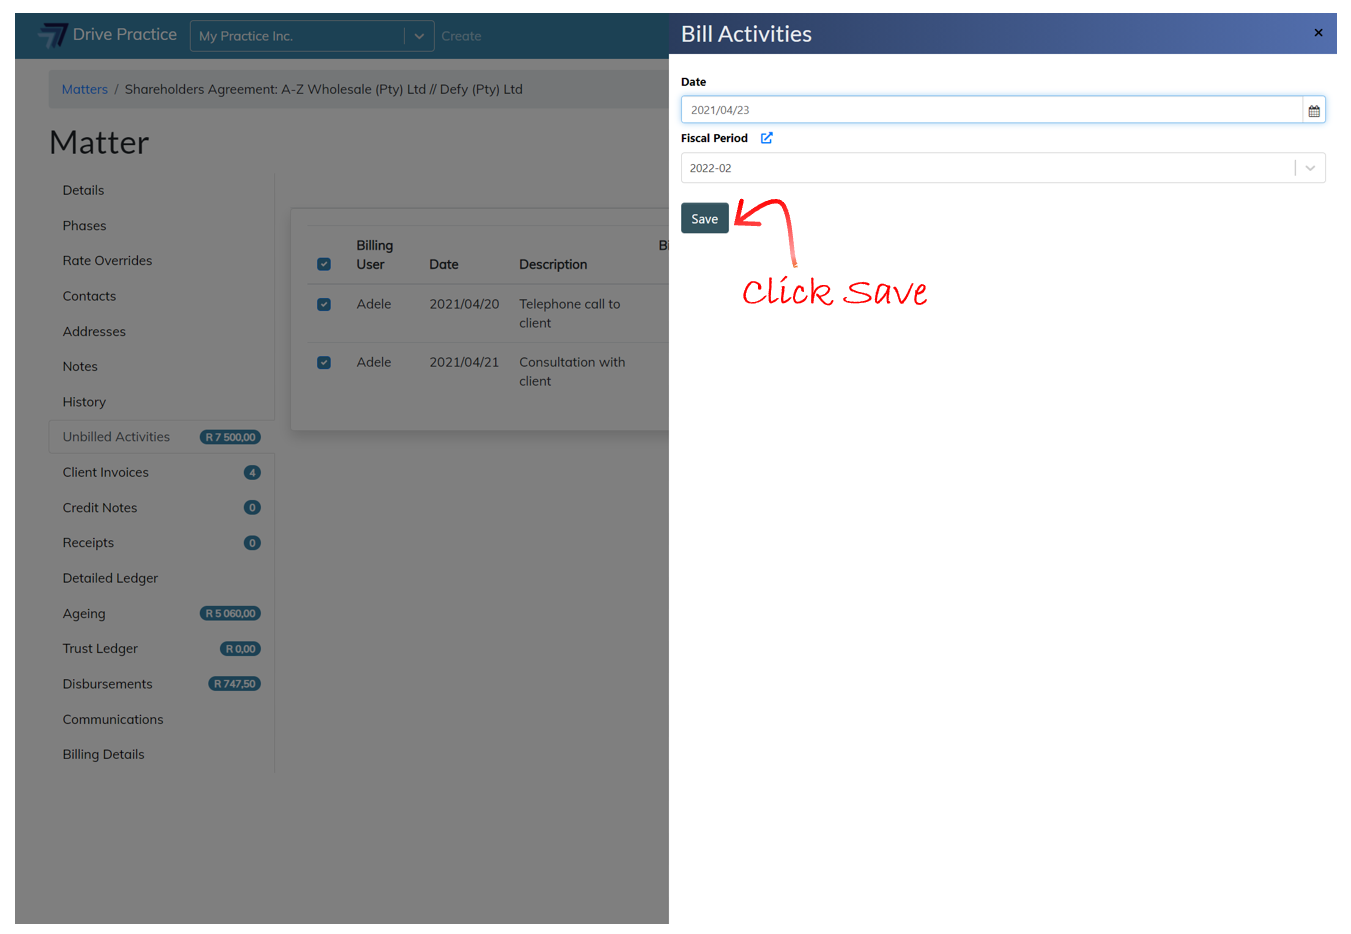Click Consultation with client description
This screenshot has height=934, width=1351.
click(x=572, y=371)
